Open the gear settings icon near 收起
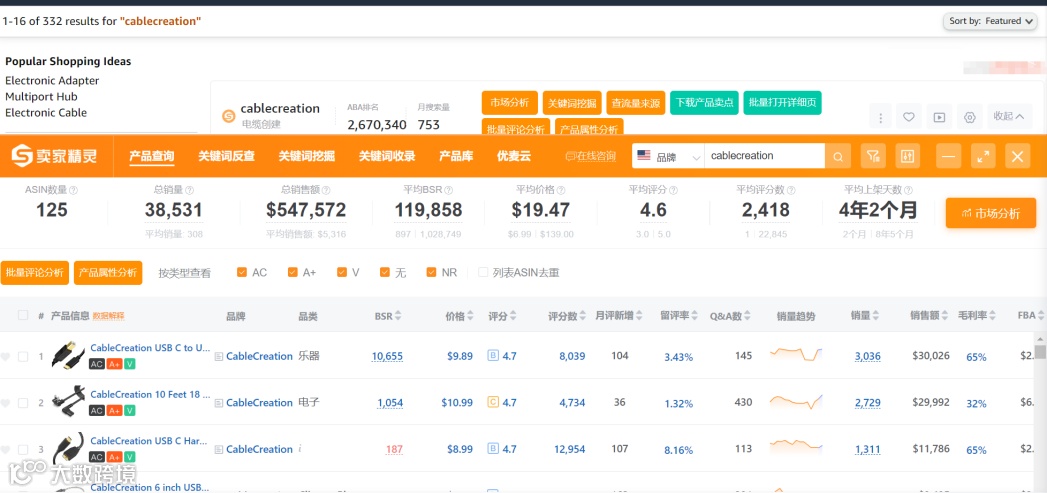This screenshot has height=493, width=1047. (x=970, y=118)
